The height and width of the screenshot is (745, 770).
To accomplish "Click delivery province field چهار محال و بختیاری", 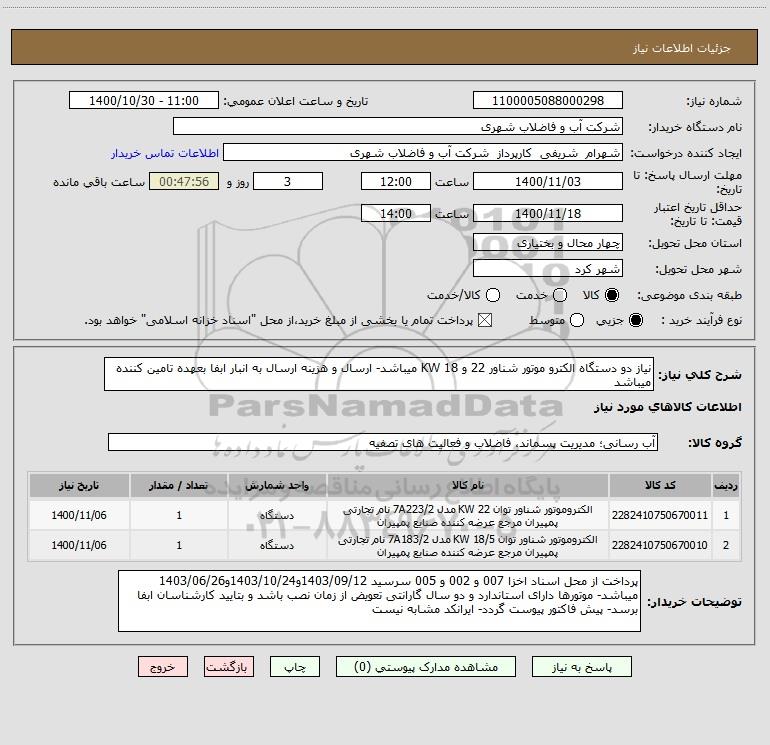I will point(548,243).
